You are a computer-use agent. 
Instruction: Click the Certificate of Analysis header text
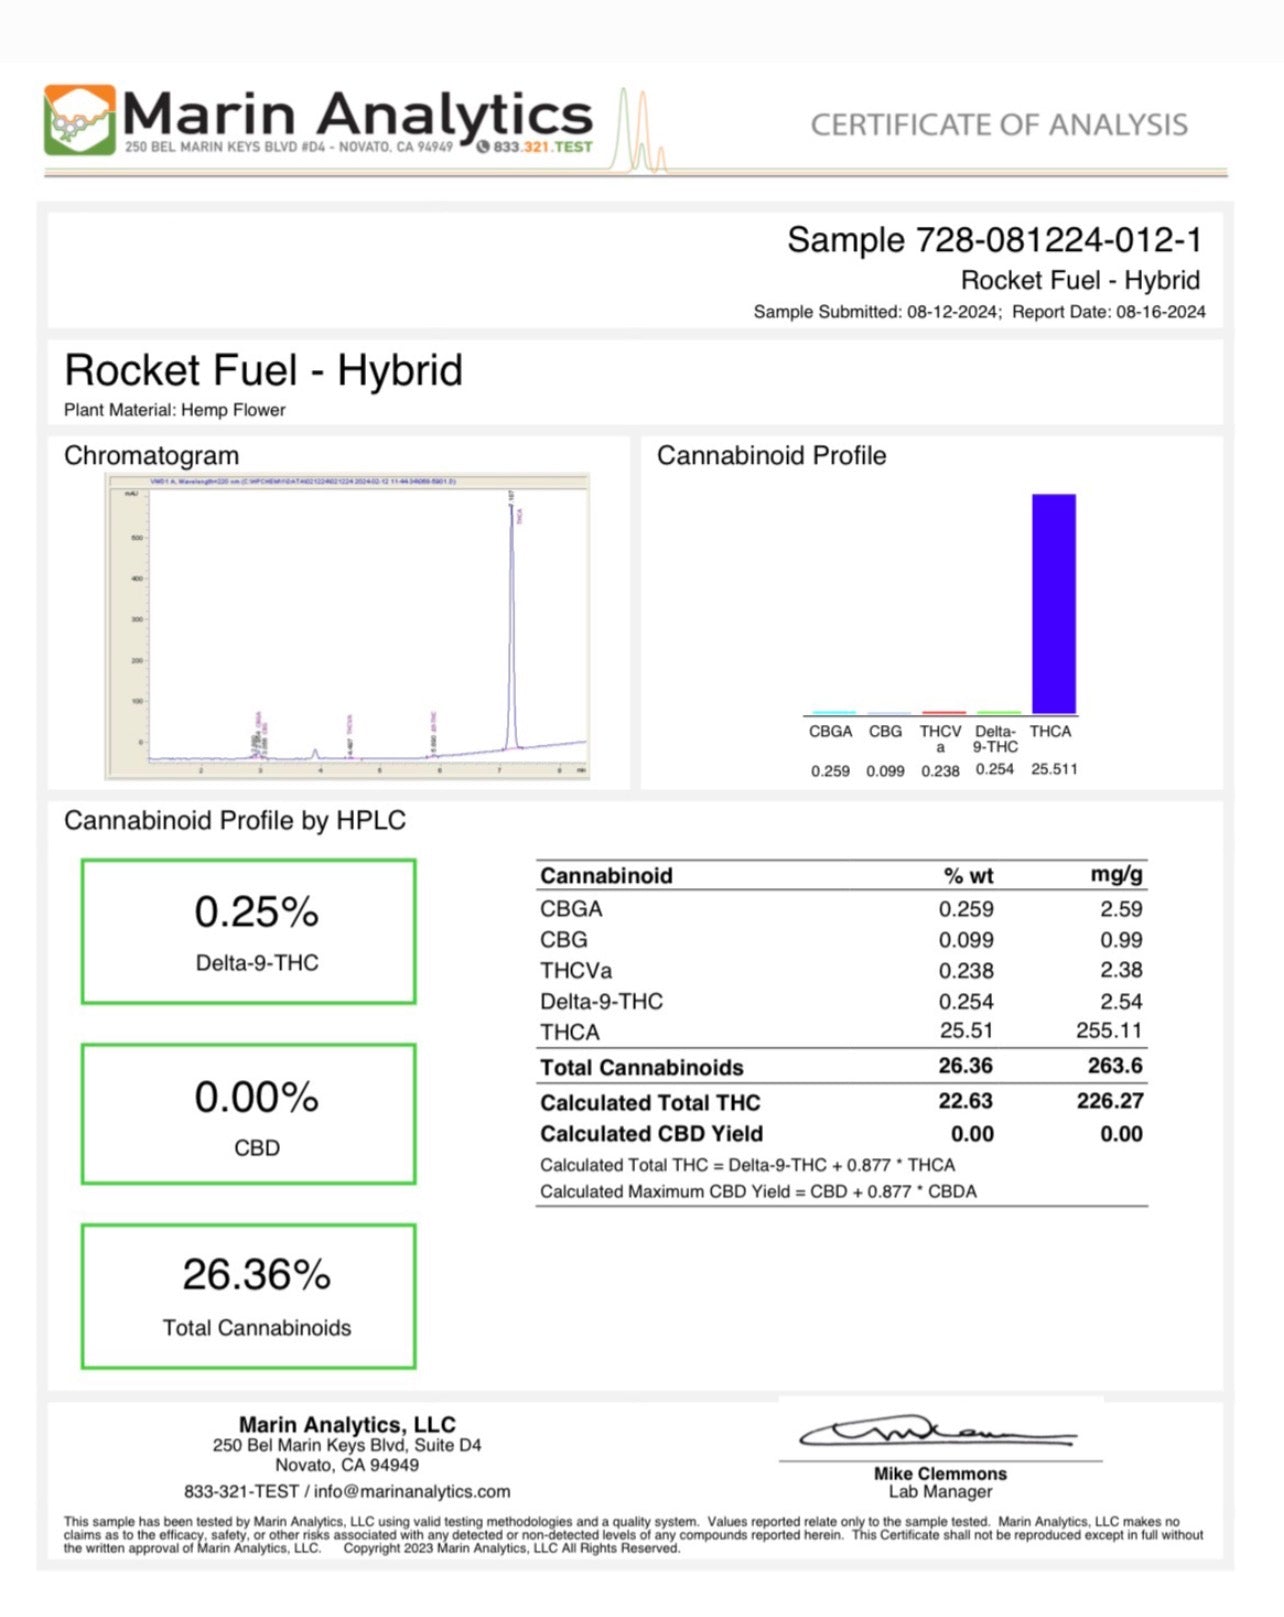pyautogui.click(x=998, y=125)
